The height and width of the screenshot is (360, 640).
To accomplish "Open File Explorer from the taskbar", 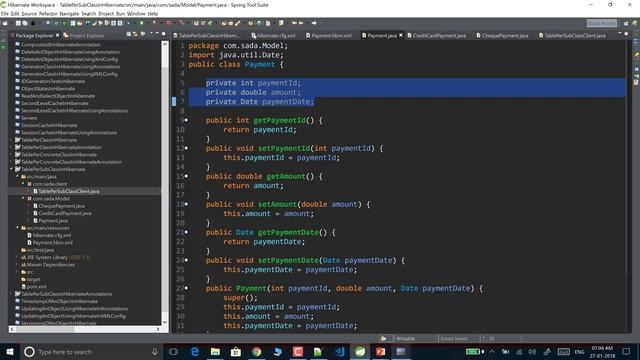I will click(215, 351).
